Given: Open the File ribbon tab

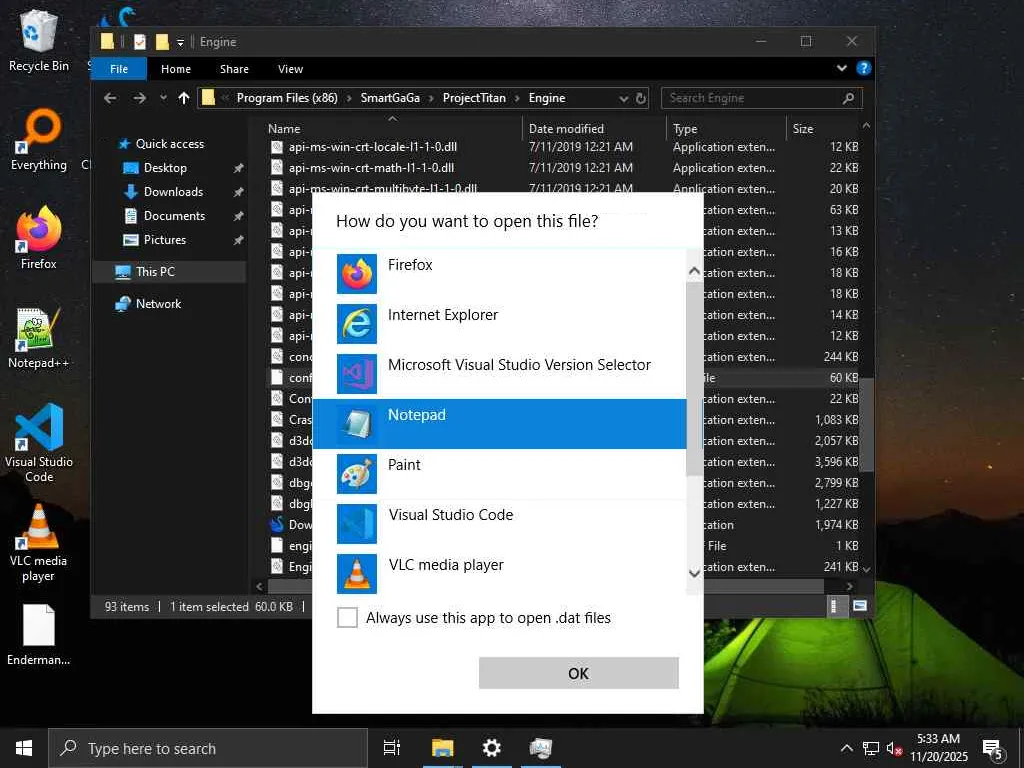Looking at the screenshot, I should point(119,69).
